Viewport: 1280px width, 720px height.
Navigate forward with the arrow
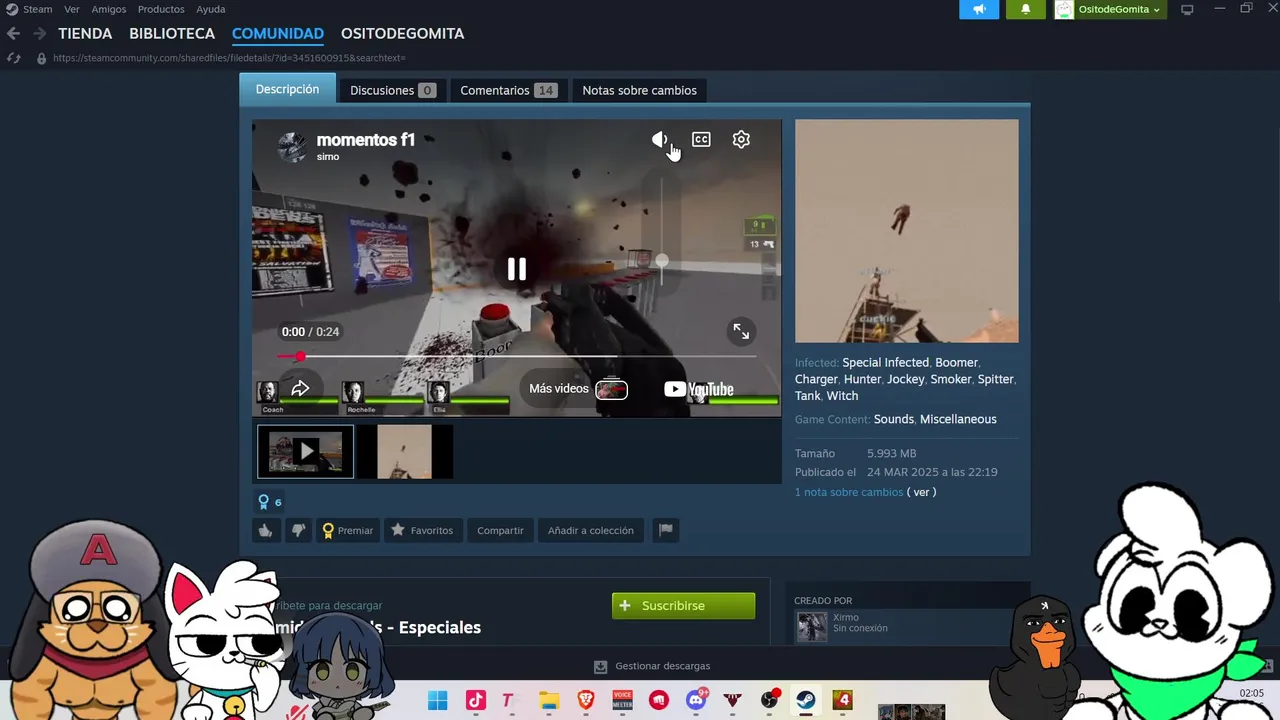click(39, 33)
